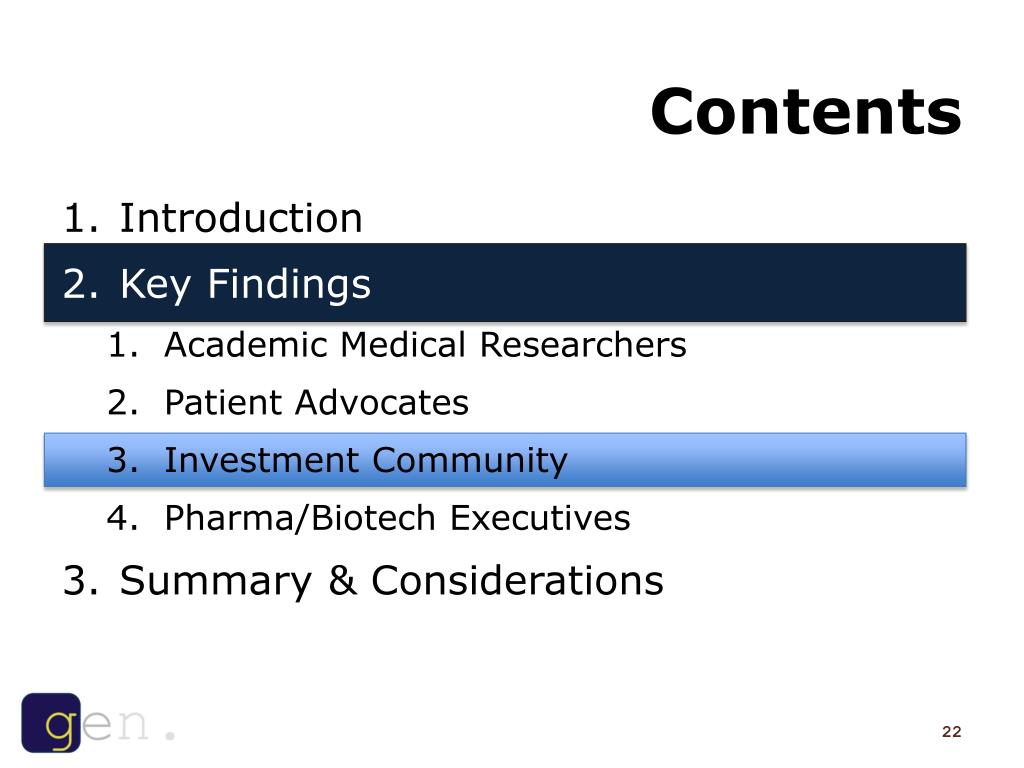This screenshot has height=768, width=1024.
Task: Select the highlighted Investment Community entry
Action: point(505,460)
